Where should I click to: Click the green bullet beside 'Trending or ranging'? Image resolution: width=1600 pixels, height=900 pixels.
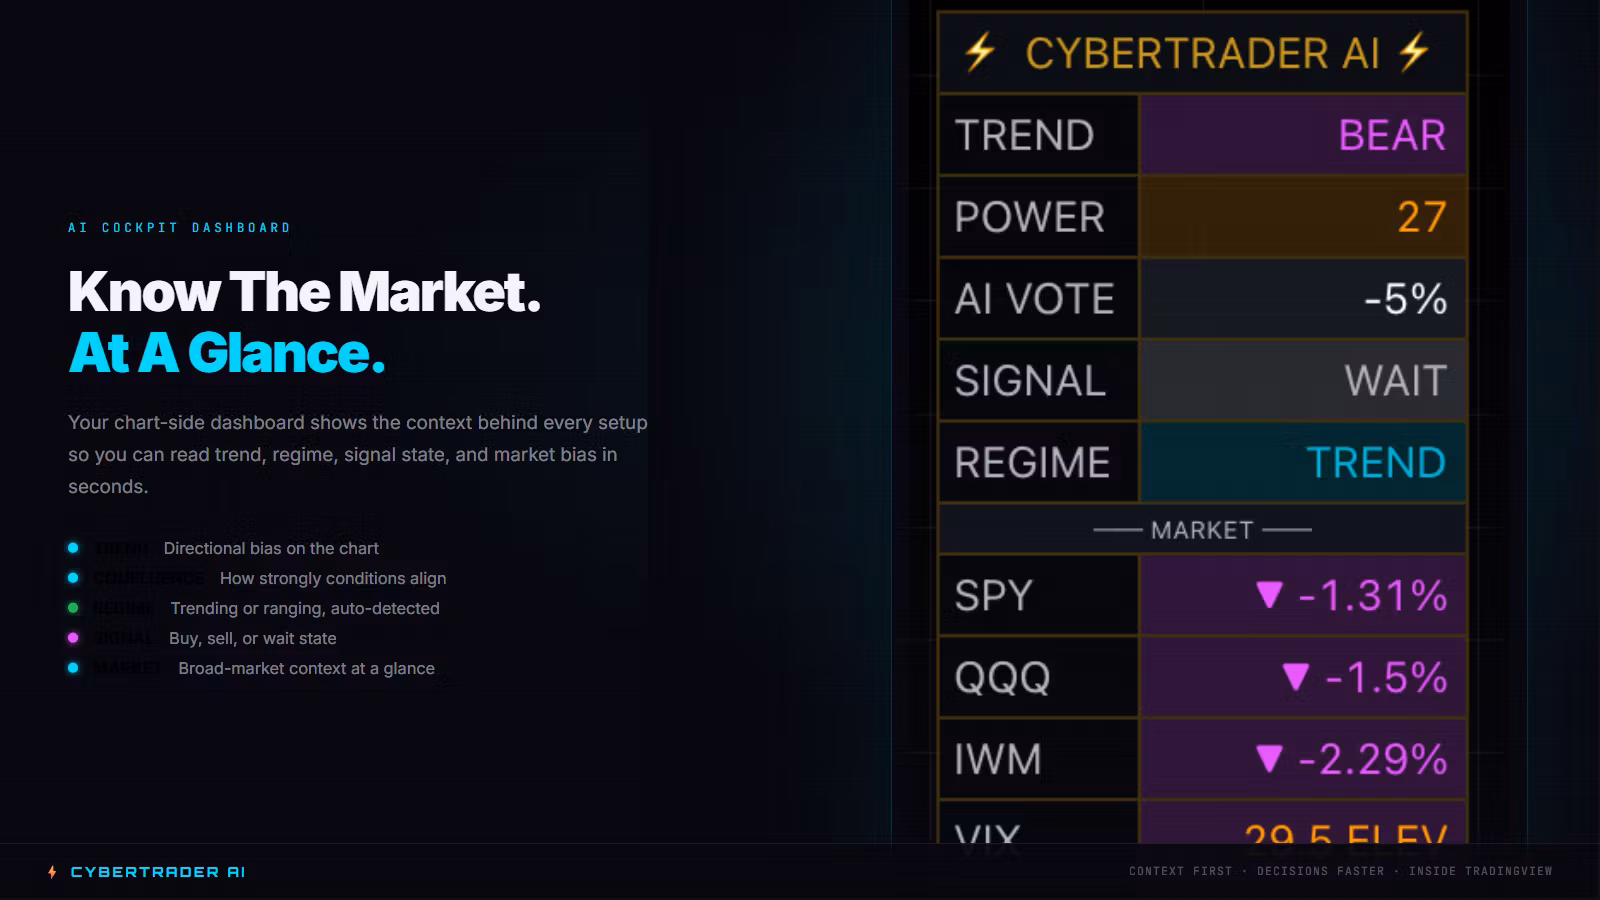click(73, 608)
